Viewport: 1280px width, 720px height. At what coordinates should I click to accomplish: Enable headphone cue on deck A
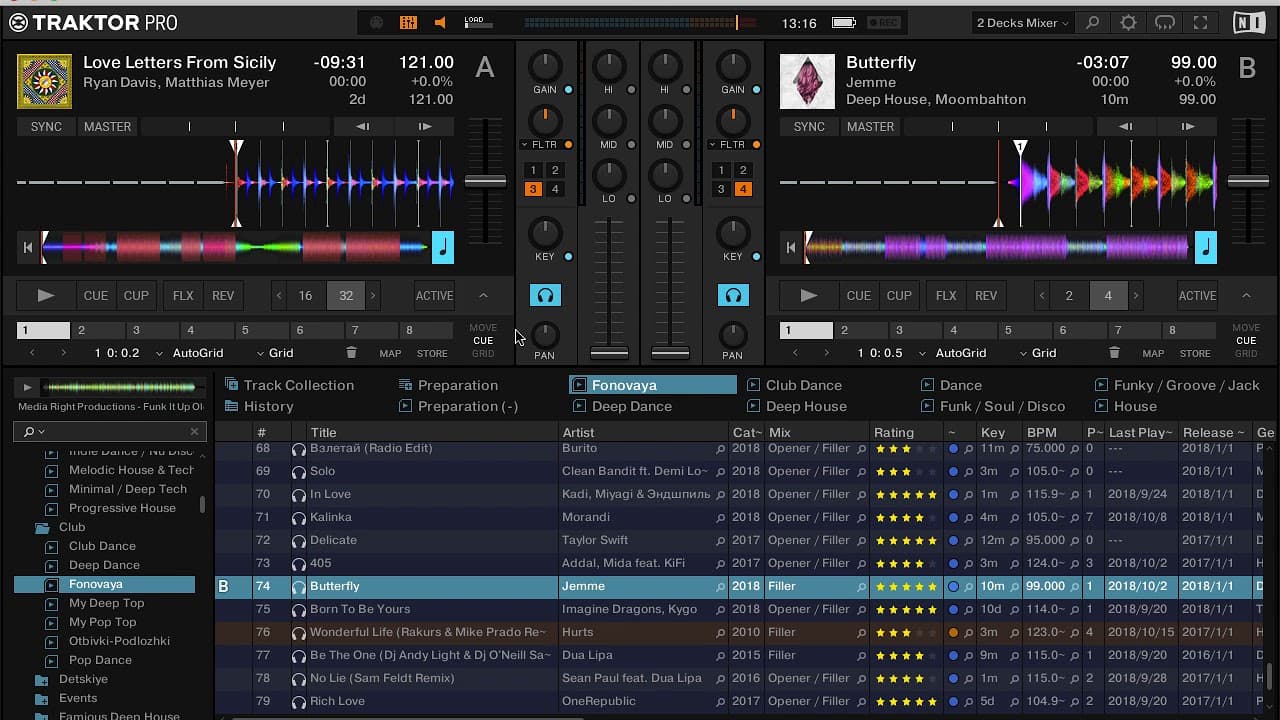tap(545, 295)
